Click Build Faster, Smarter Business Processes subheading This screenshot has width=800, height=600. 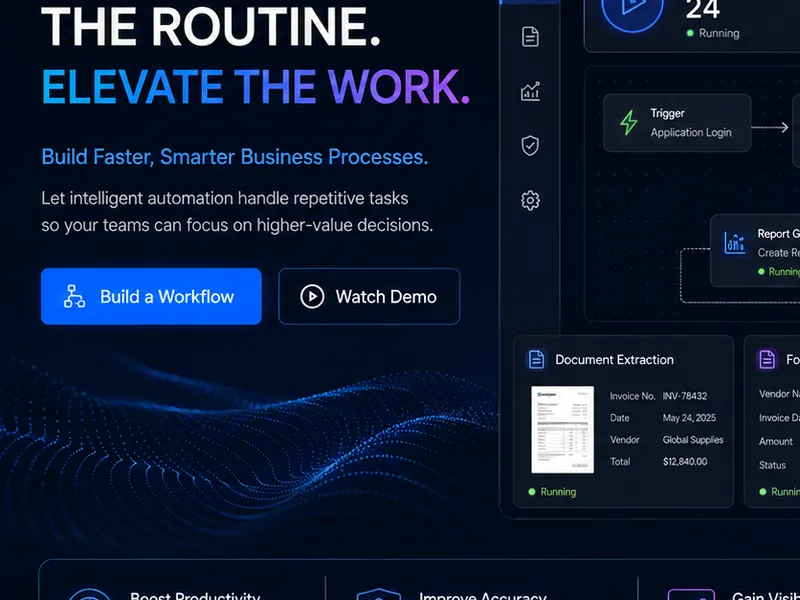click(x=235, y=157)
